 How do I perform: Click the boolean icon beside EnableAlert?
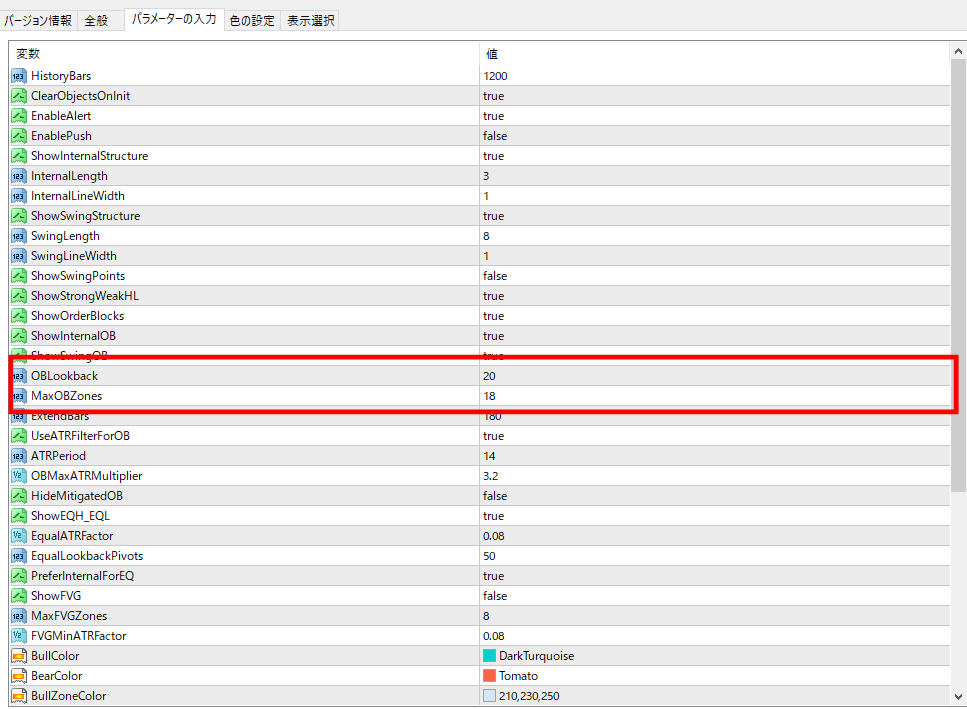point(18,116)
